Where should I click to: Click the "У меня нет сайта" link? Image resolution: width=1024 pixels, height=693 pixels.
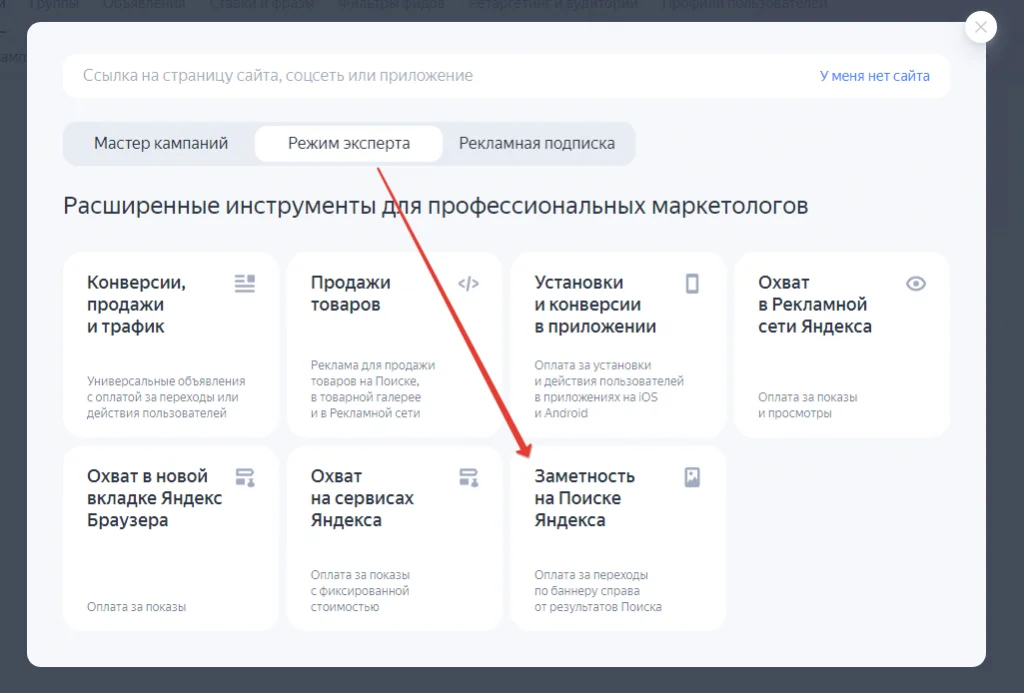coord(874,75)
